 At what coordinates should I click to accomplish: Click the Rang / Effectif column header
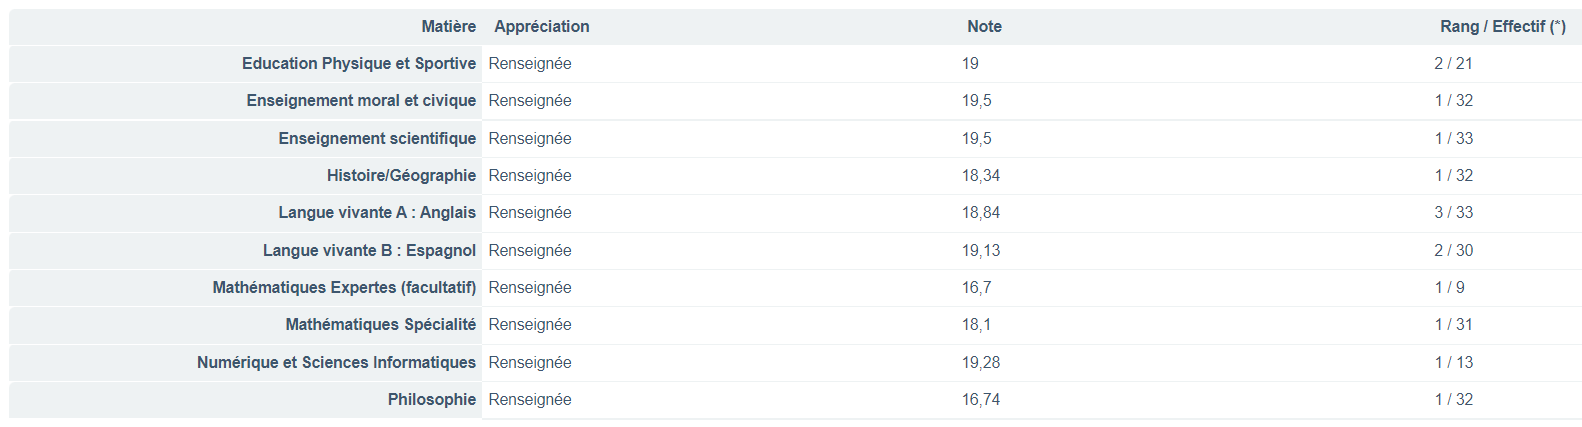(x=1502, y=27)
